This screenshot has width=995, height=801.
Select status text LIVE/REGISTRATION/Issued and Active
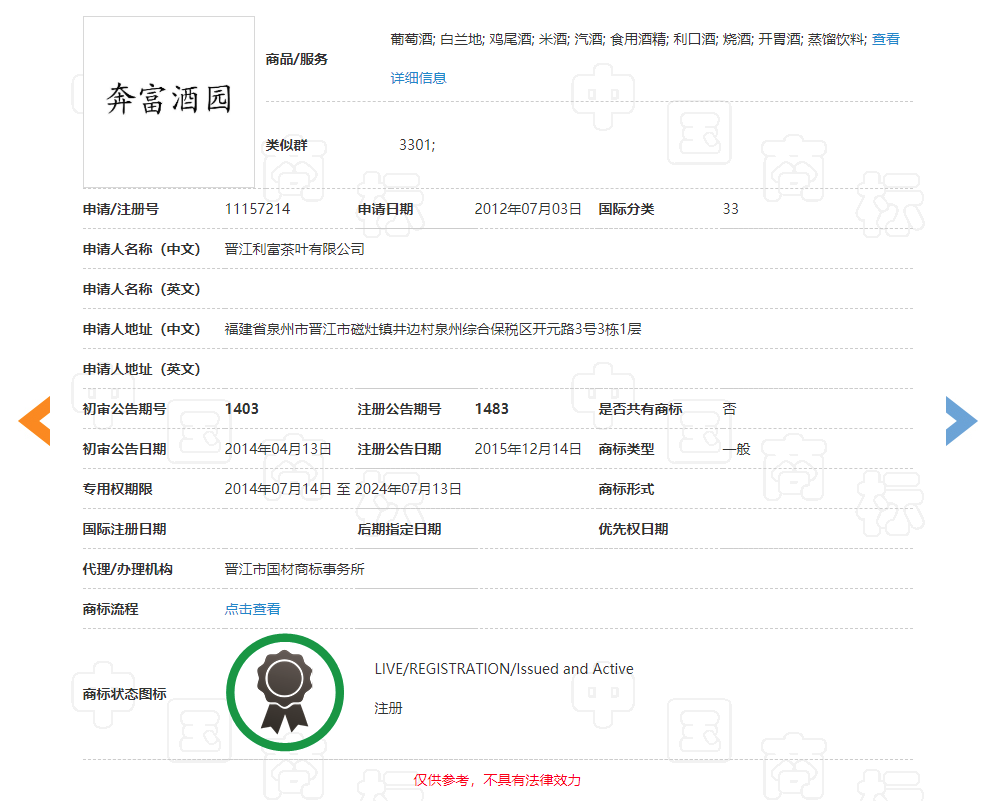point(504,669)
